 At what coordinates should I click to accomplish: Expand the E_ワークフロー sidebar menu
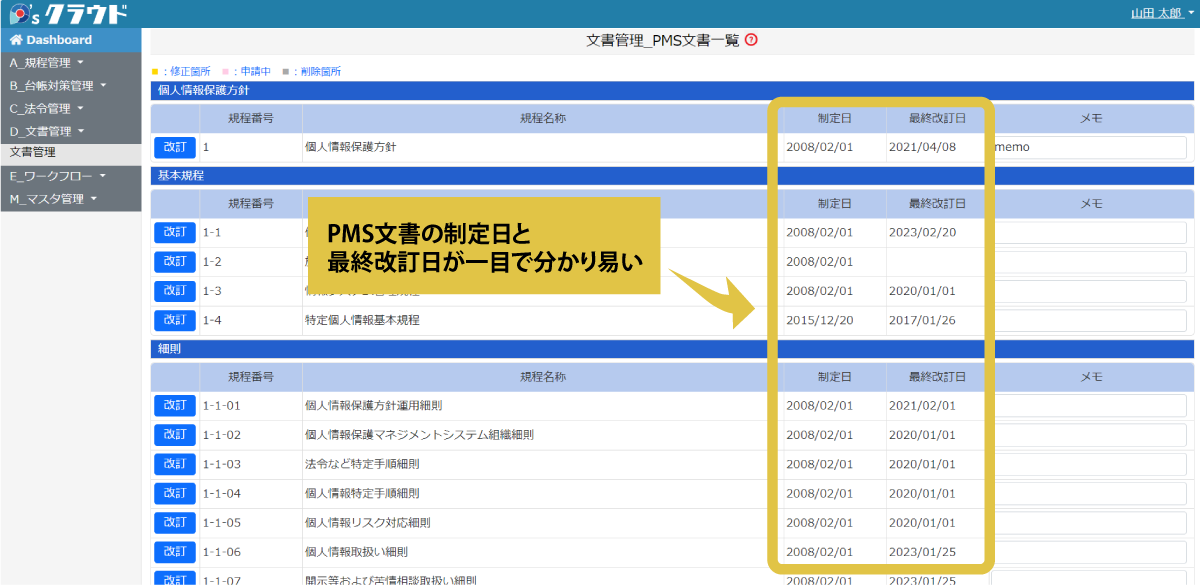pyautogui.click(x=50, y=177)
